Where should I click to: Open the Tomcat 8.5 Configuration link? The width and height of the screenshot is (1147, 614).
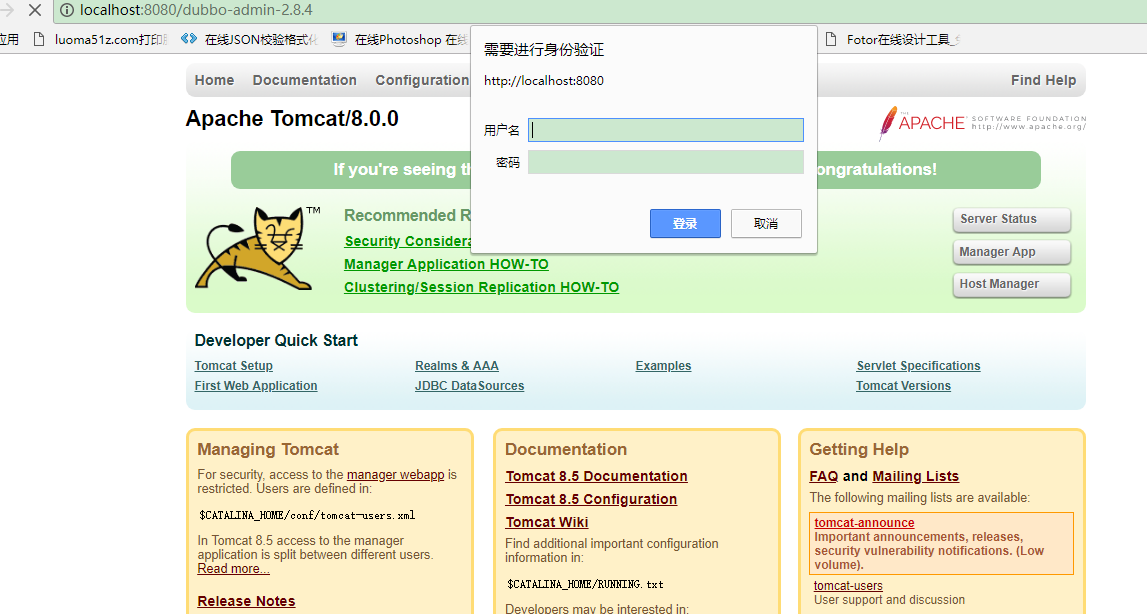tap(591, 499)
